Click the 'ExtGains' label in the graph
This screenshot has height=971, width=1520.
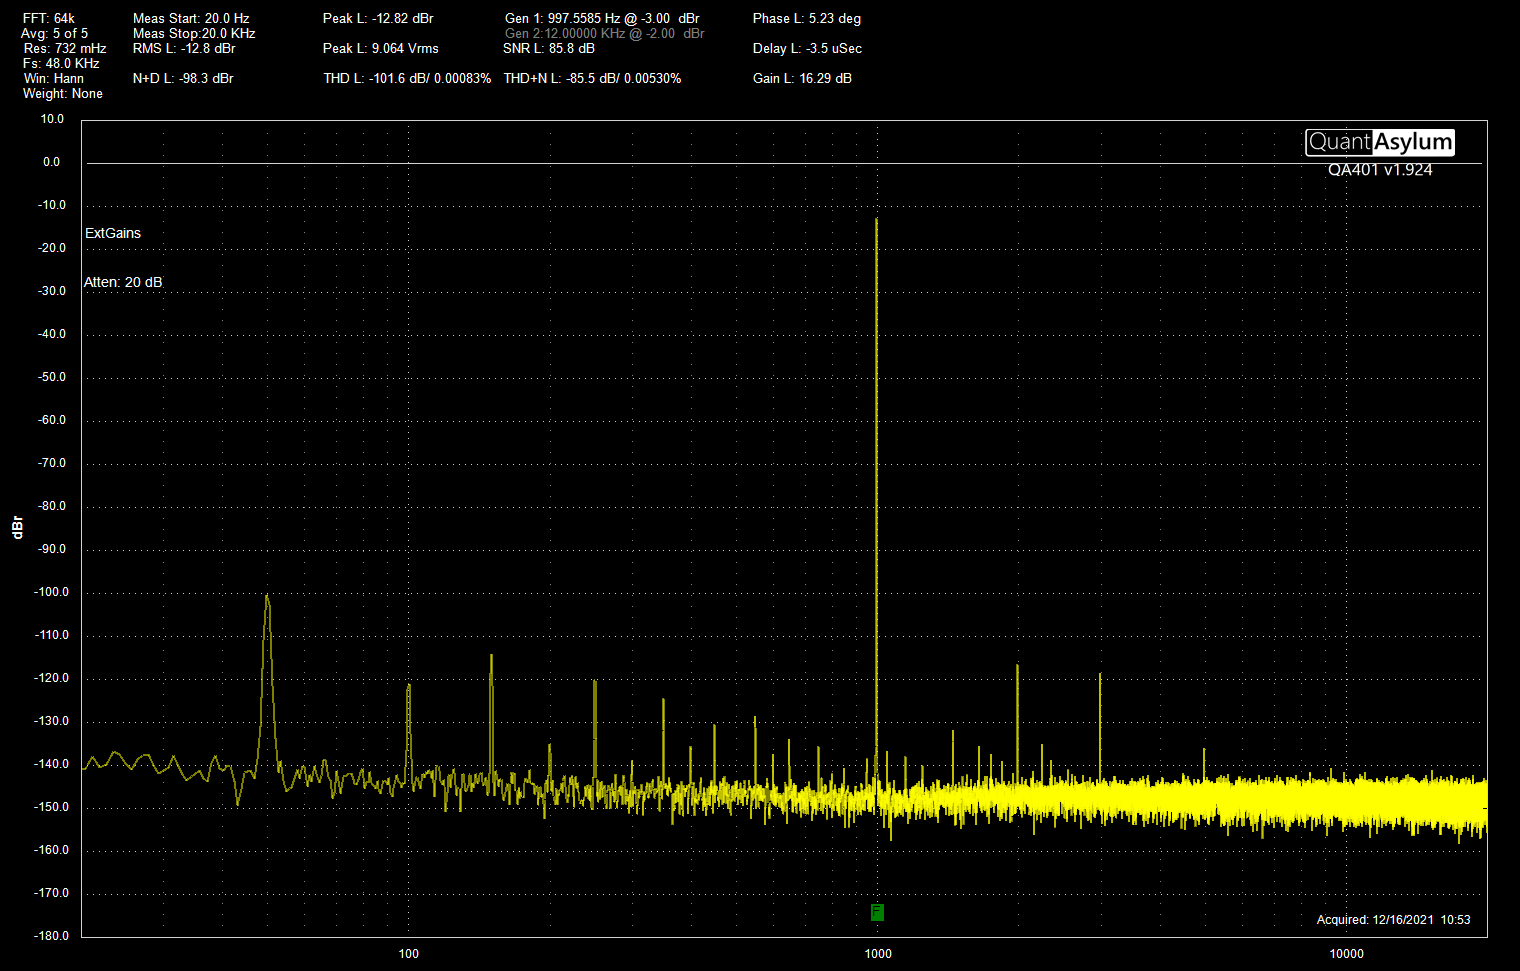[113, 233]
